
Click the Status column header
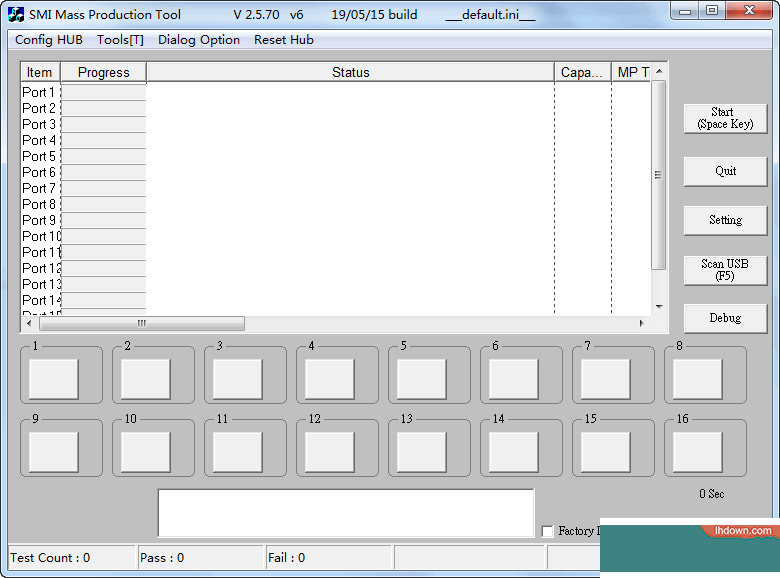(351, 72)
